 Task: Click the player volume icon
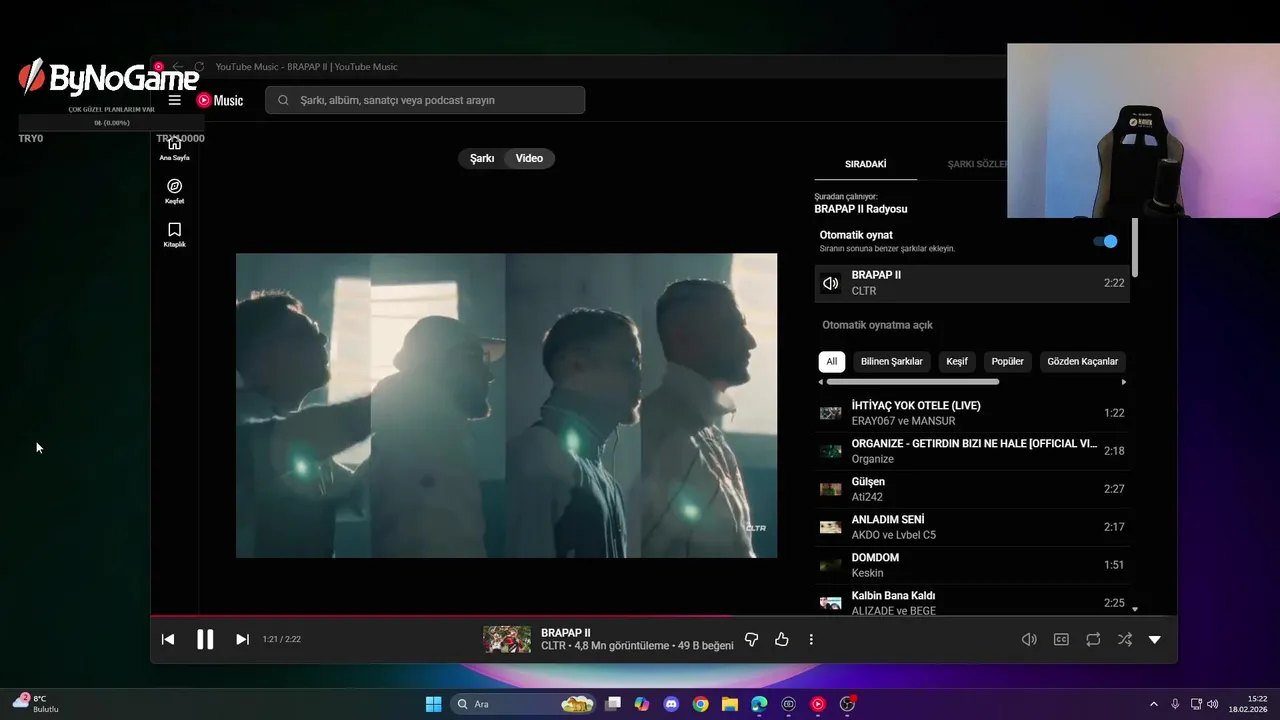click(1029, 639)
